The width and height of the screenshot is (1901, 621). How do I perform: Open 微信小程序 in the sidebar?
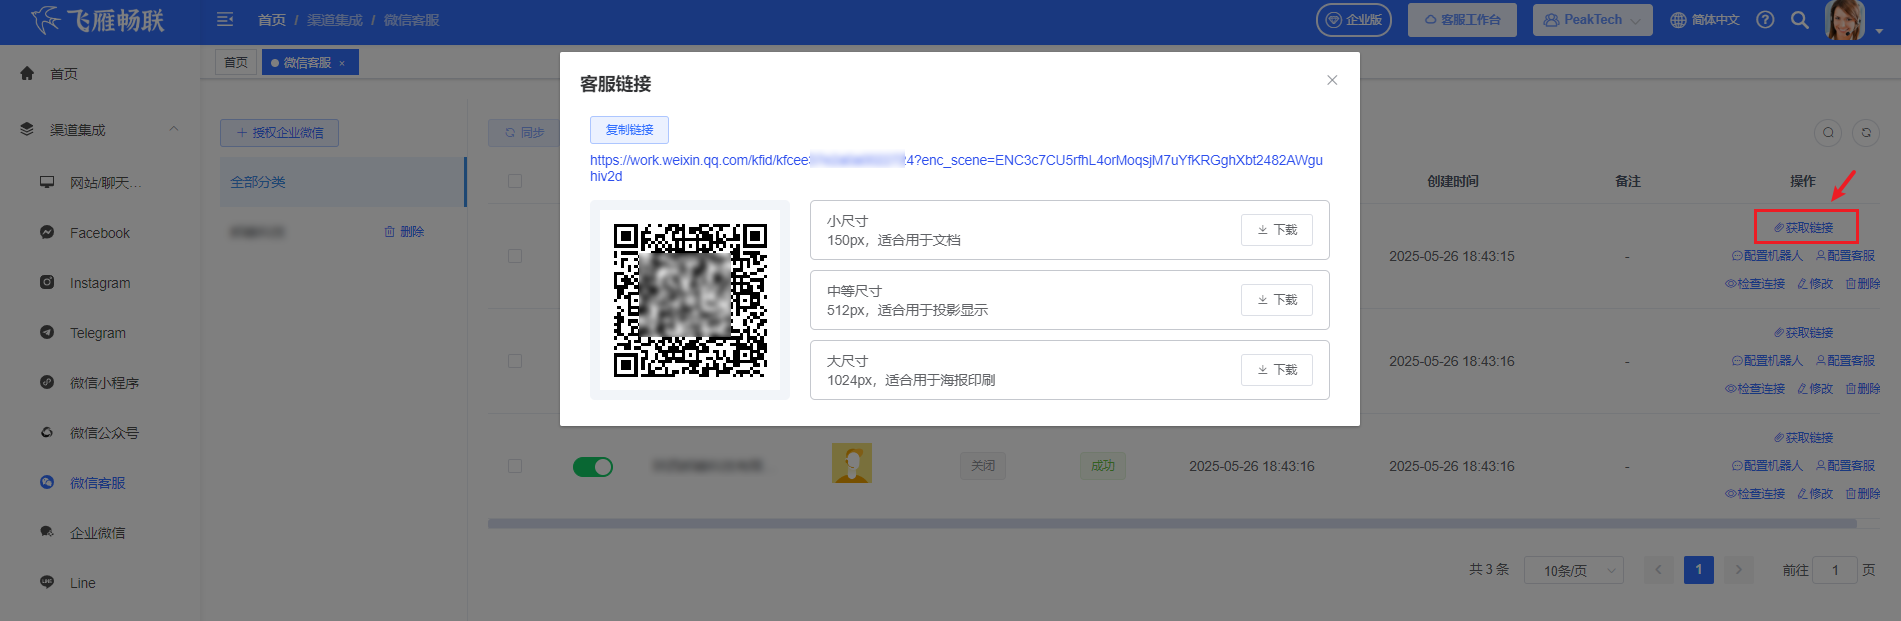tap(104, 383)
